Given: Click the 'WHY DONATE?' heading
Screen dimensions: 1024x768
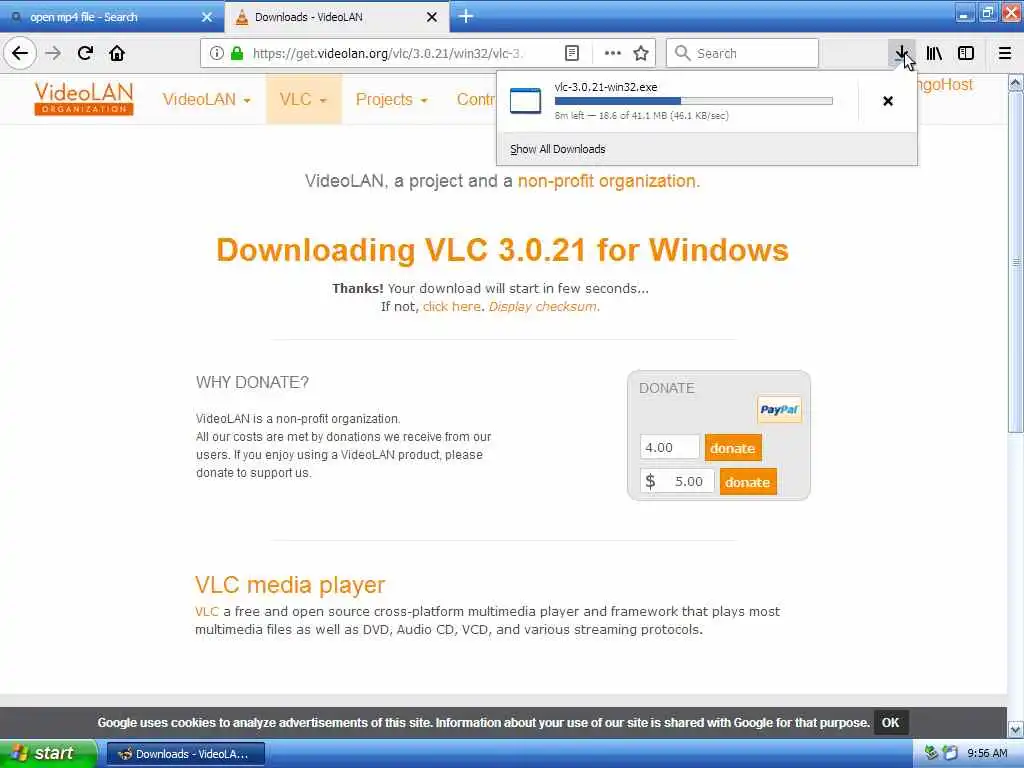Looking at the screenshot, I should pos(252,382).
